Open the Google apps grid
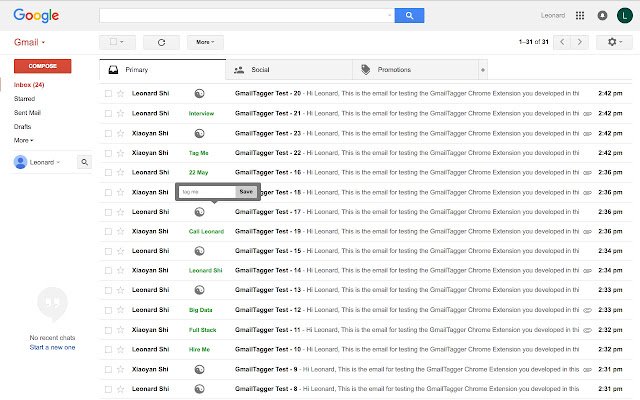 tap(580, 16)
